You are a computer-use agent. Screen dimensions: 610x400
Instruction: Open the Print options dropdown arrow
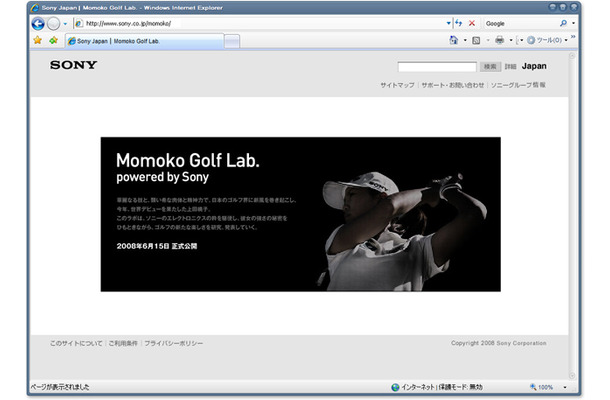[x=511, y=40]
